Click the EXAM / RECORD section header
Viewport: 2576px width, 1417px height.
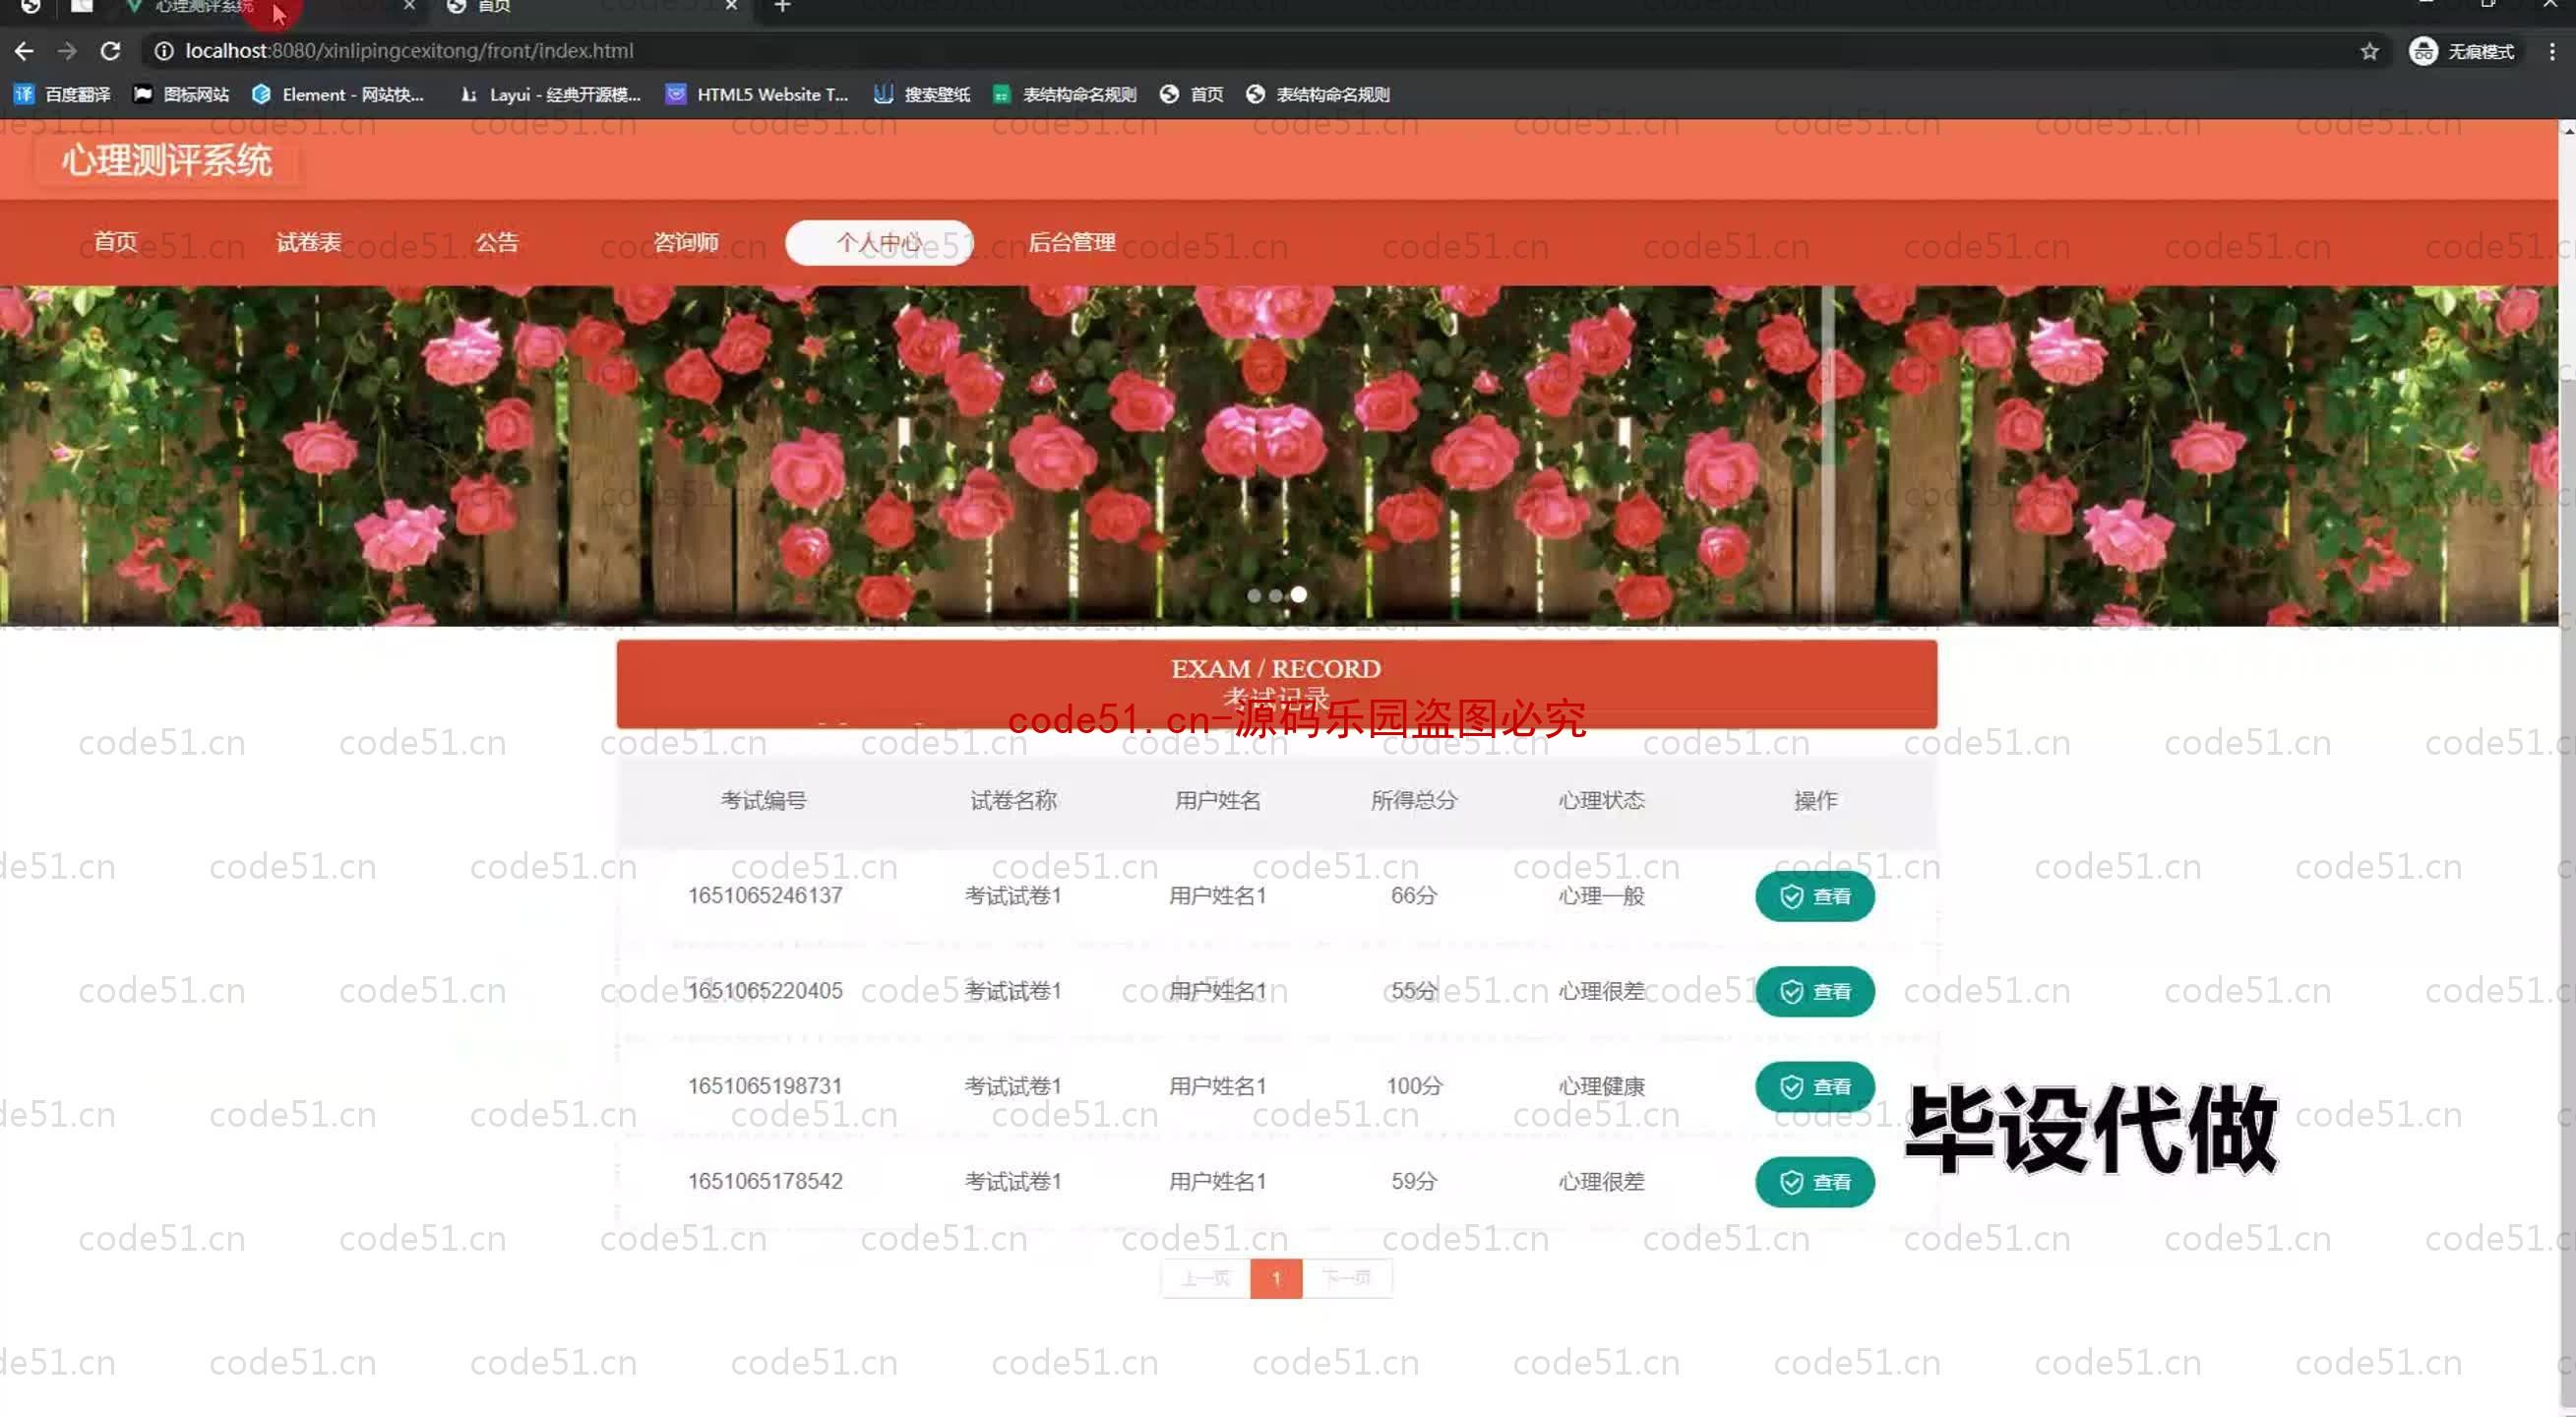coord(1276,682)
